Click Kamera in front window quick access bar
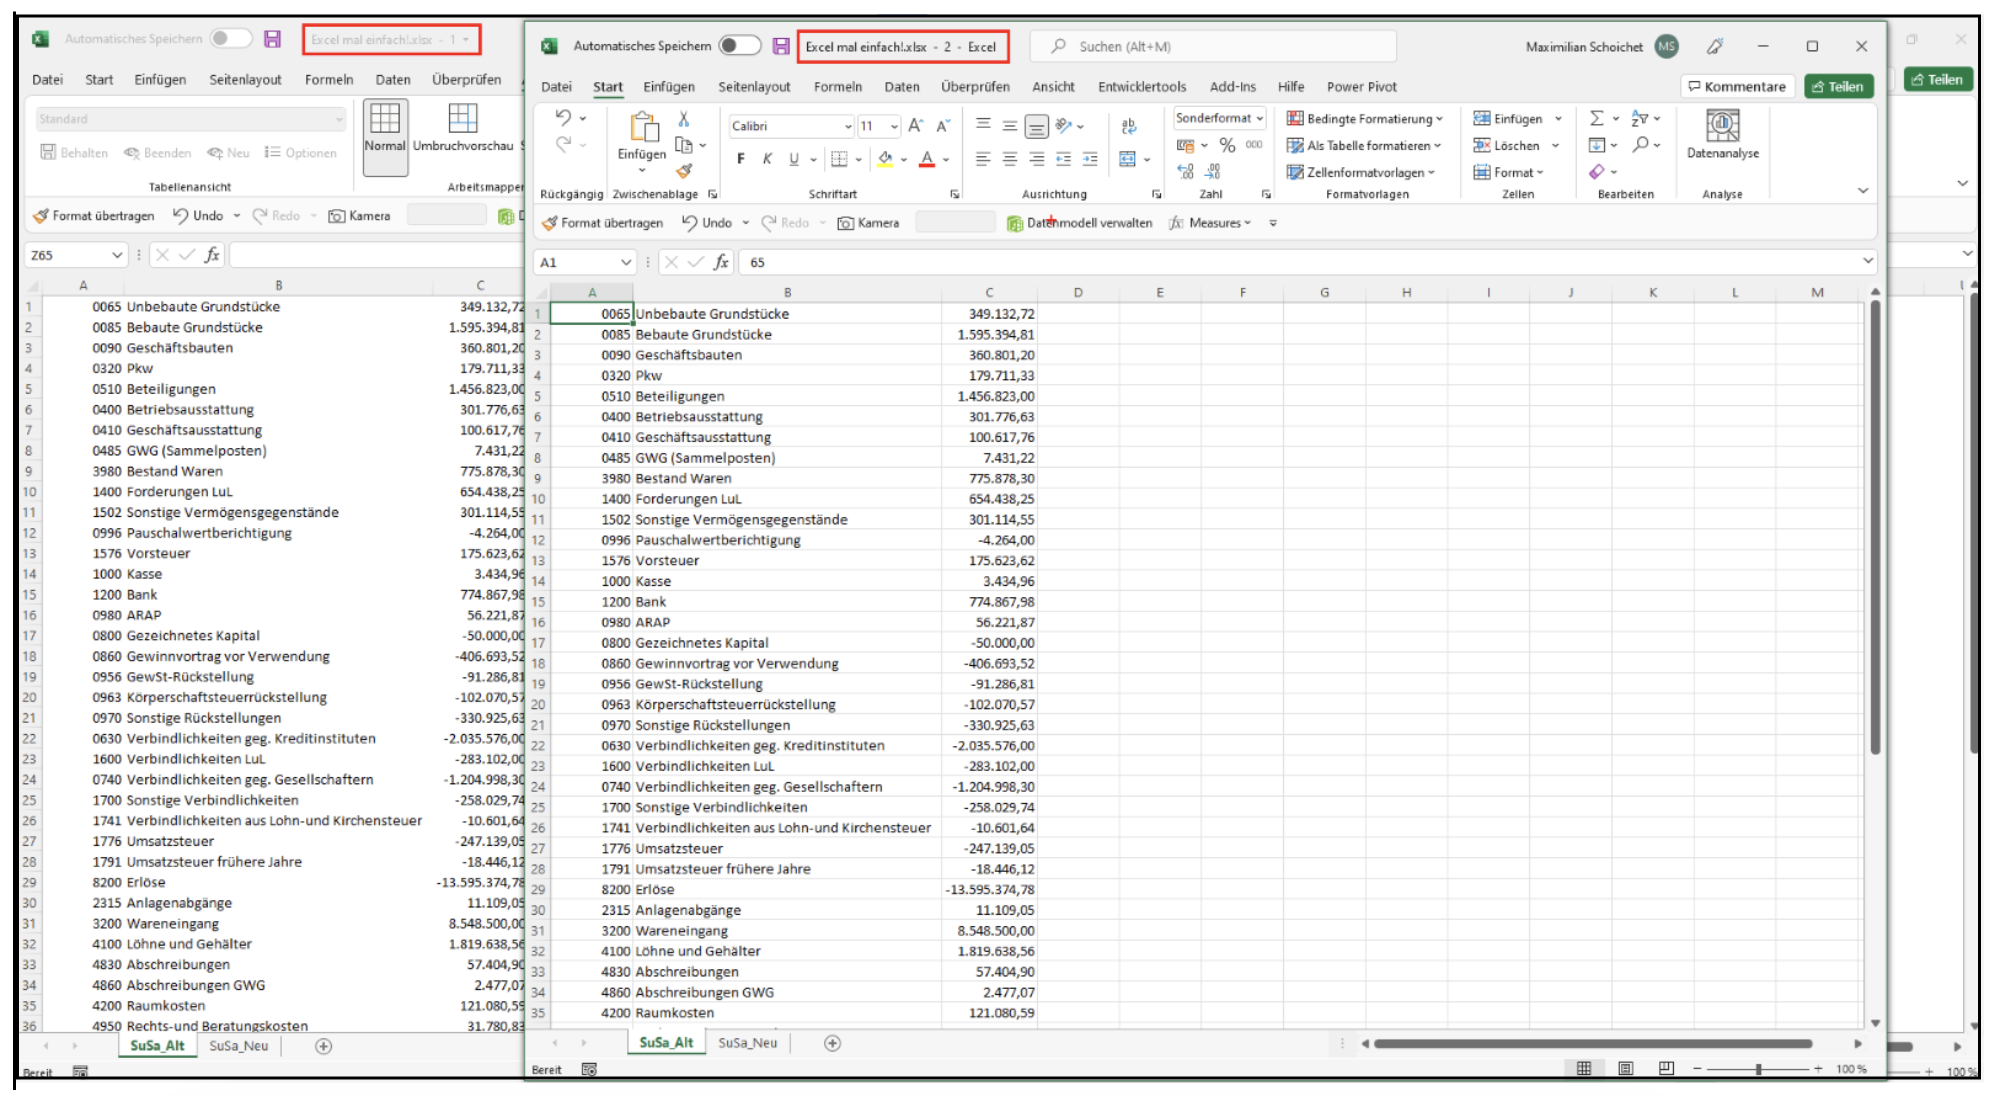The height and width of the screenshot is (1096, 1998). pyautogui.click(x=868, y=223)
